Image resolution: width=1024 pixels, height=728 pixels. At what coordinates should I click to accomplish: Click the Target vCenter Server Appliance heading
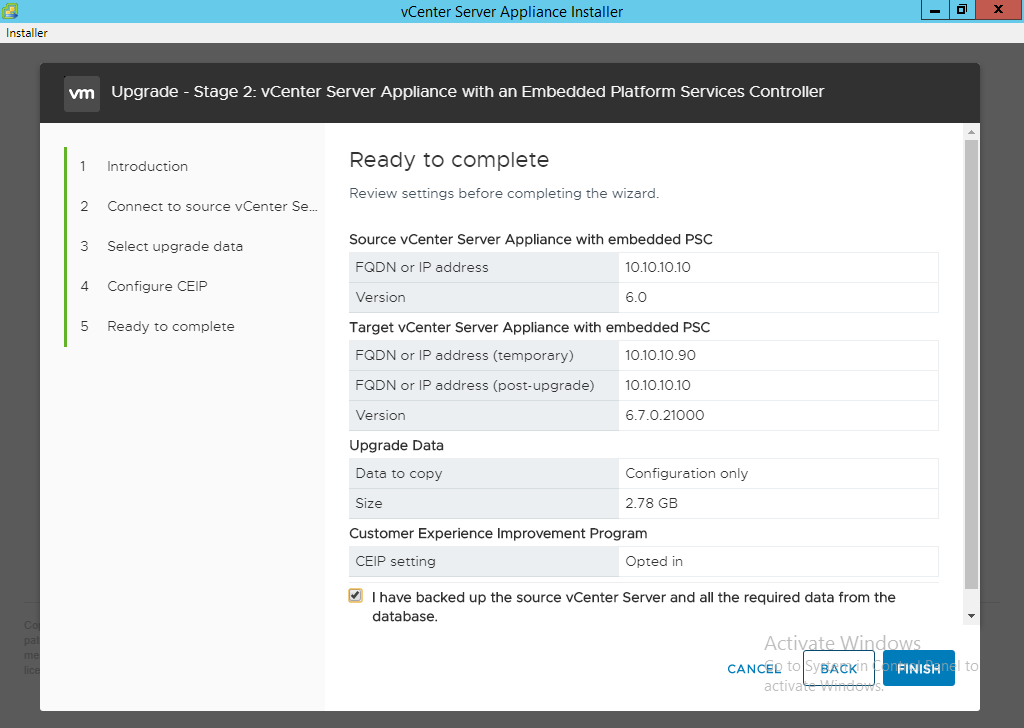click(x=530, y=327)
